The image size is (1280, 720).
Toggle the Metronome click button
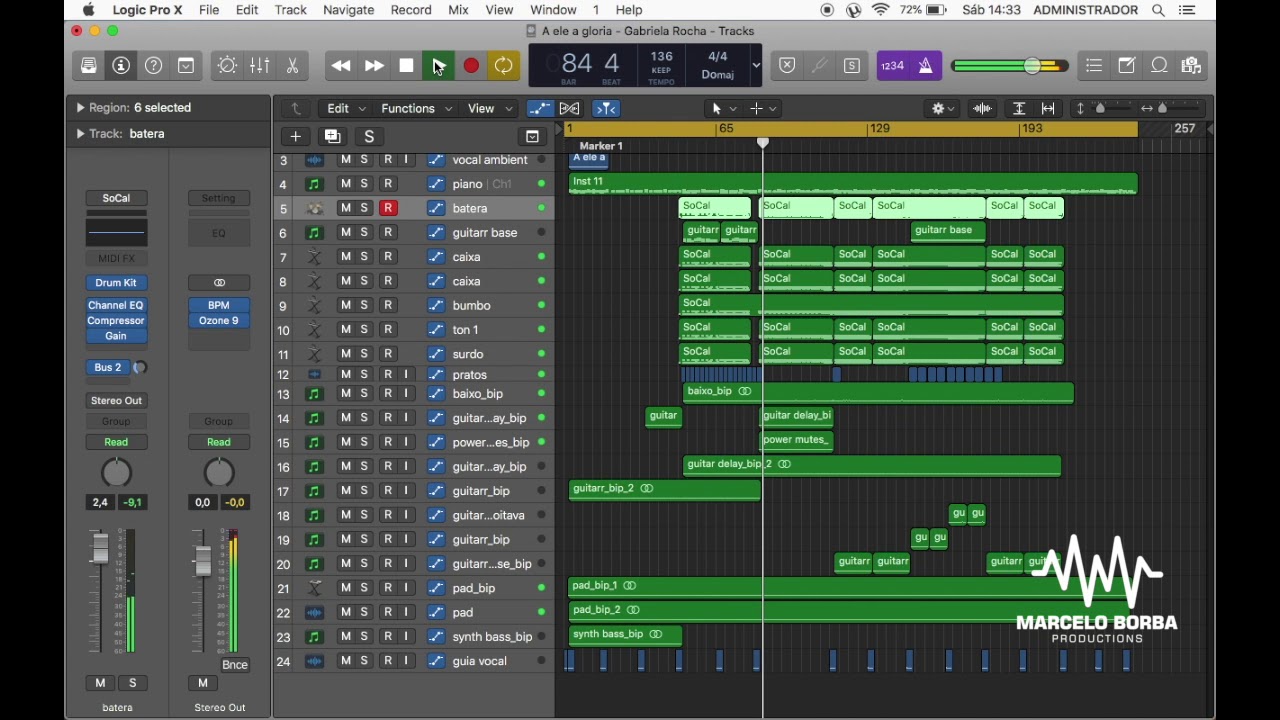pos(925,66)
